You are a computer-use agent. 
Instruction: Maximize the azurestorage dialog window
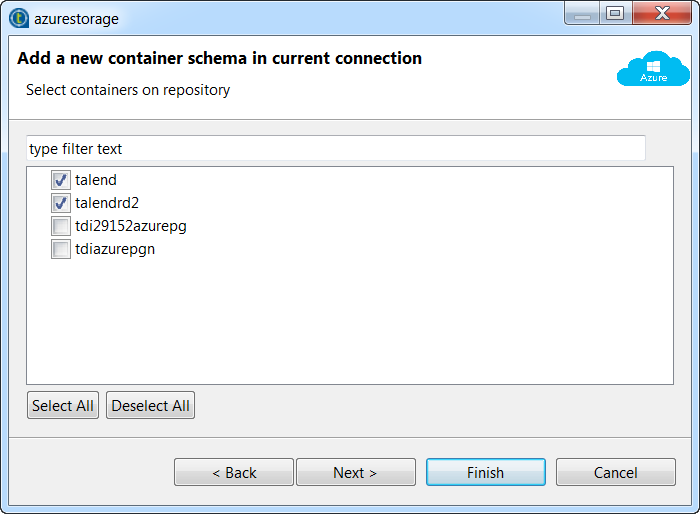(x=614, y=13)
